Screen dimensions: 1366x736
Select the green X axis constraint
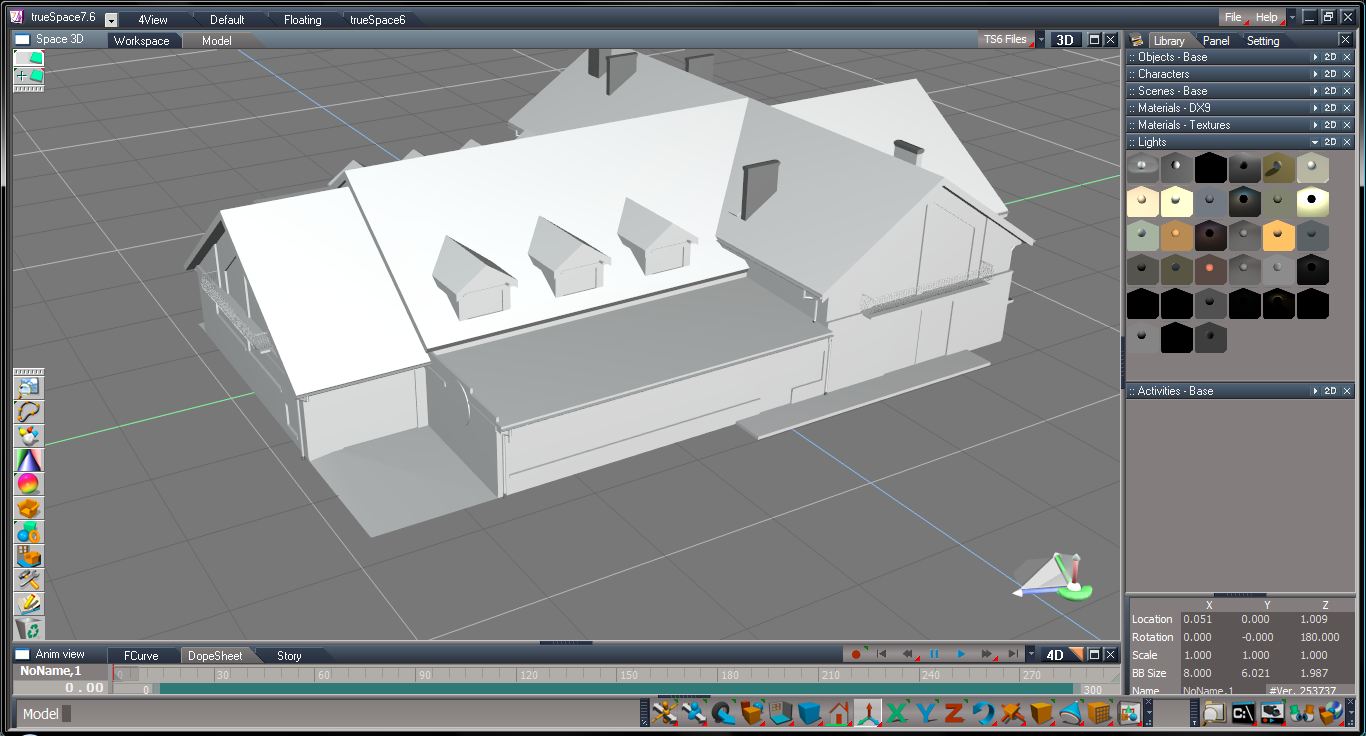[x=897, y=713]
